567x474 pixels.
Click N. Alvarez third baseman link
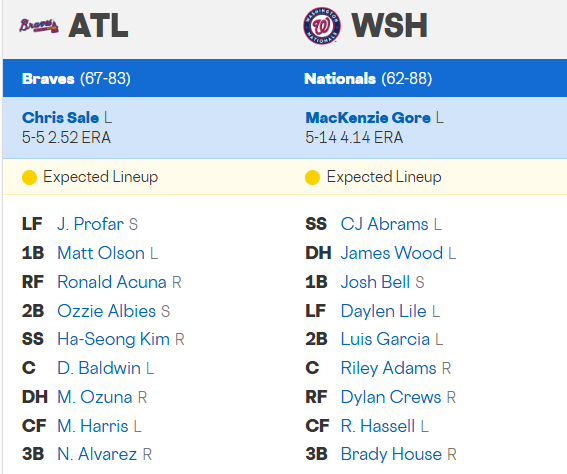(x=97, y=454)
